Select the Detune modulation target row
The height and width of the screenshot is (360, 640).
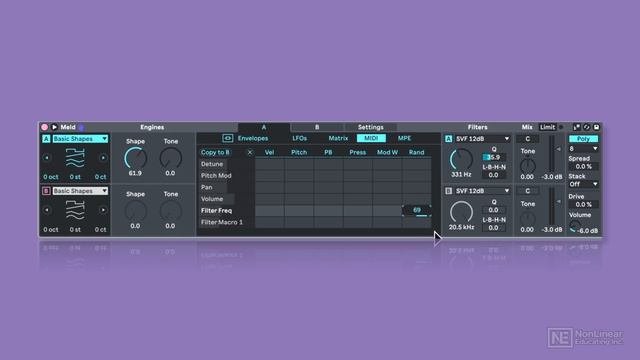pos(212,164)
